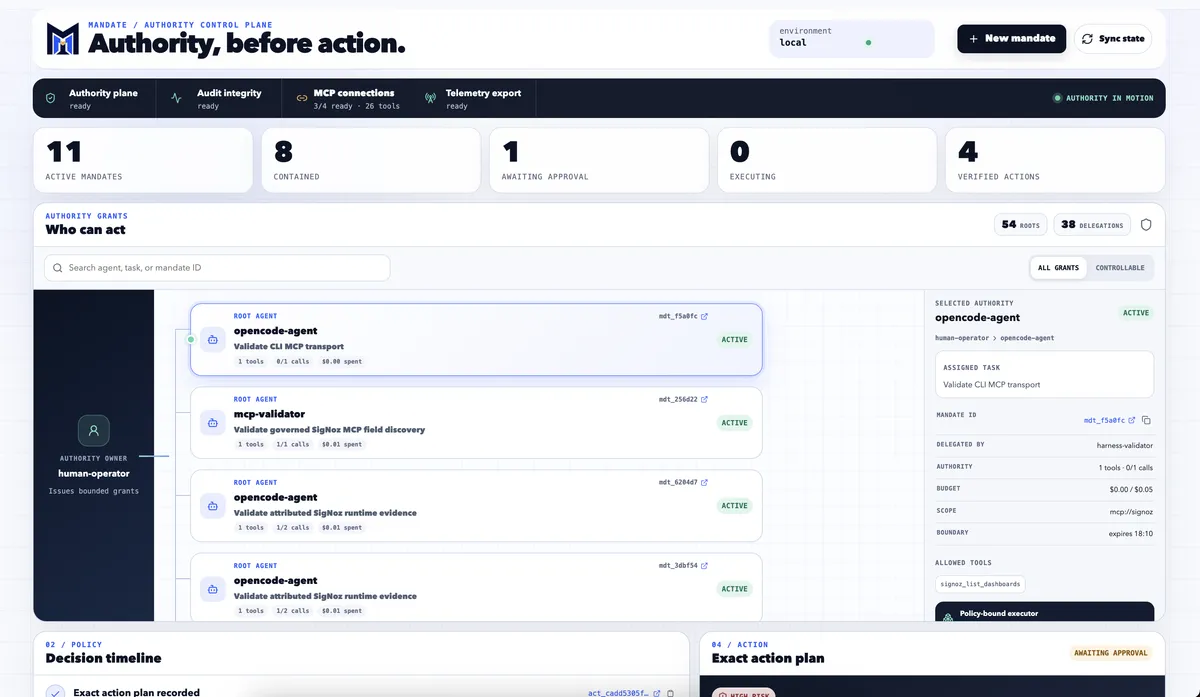
Task: Open the environment local selector
Action: (852, 38)
